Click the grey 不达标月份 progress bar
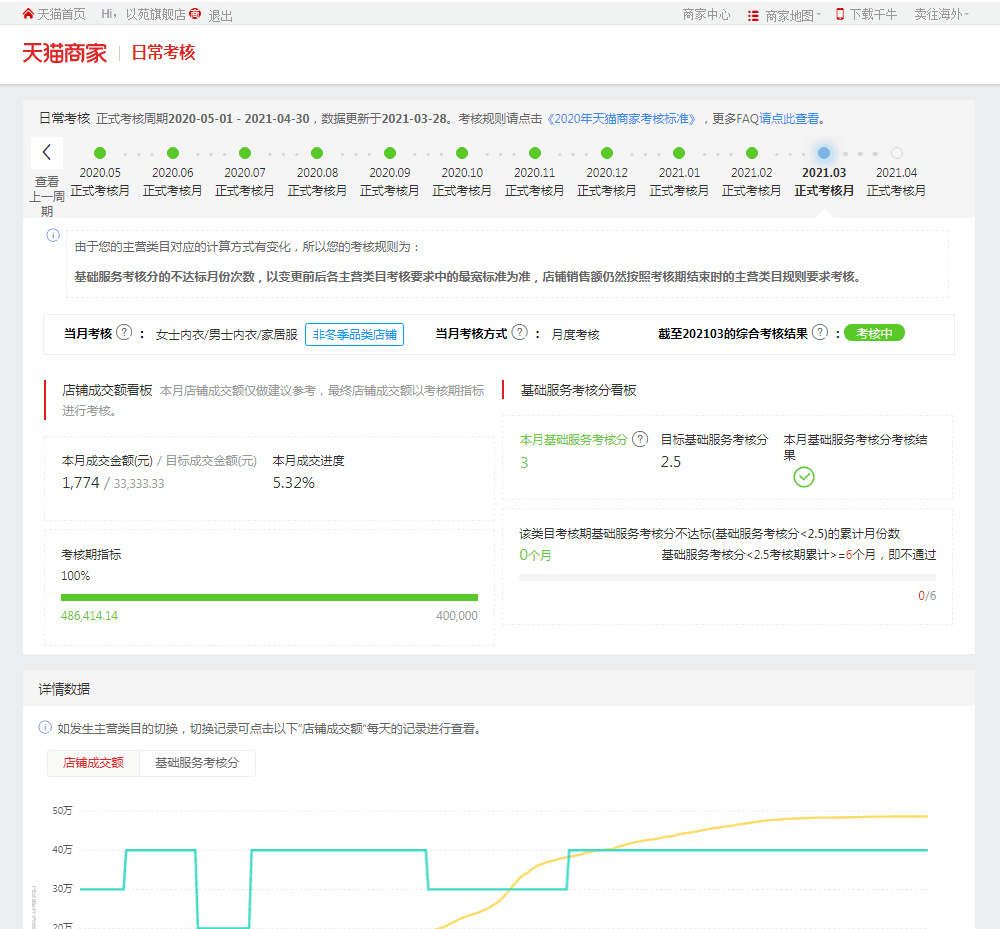 click(727, 577)
